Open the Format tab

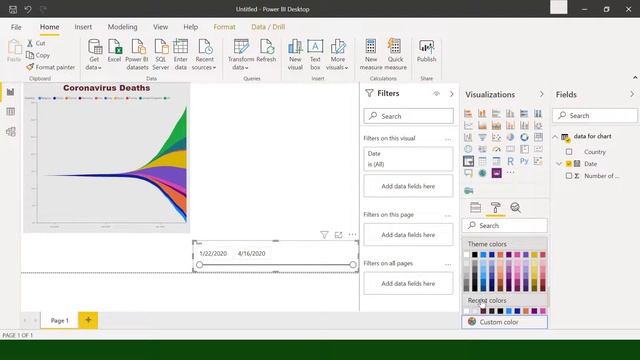[x=224, y=27]
